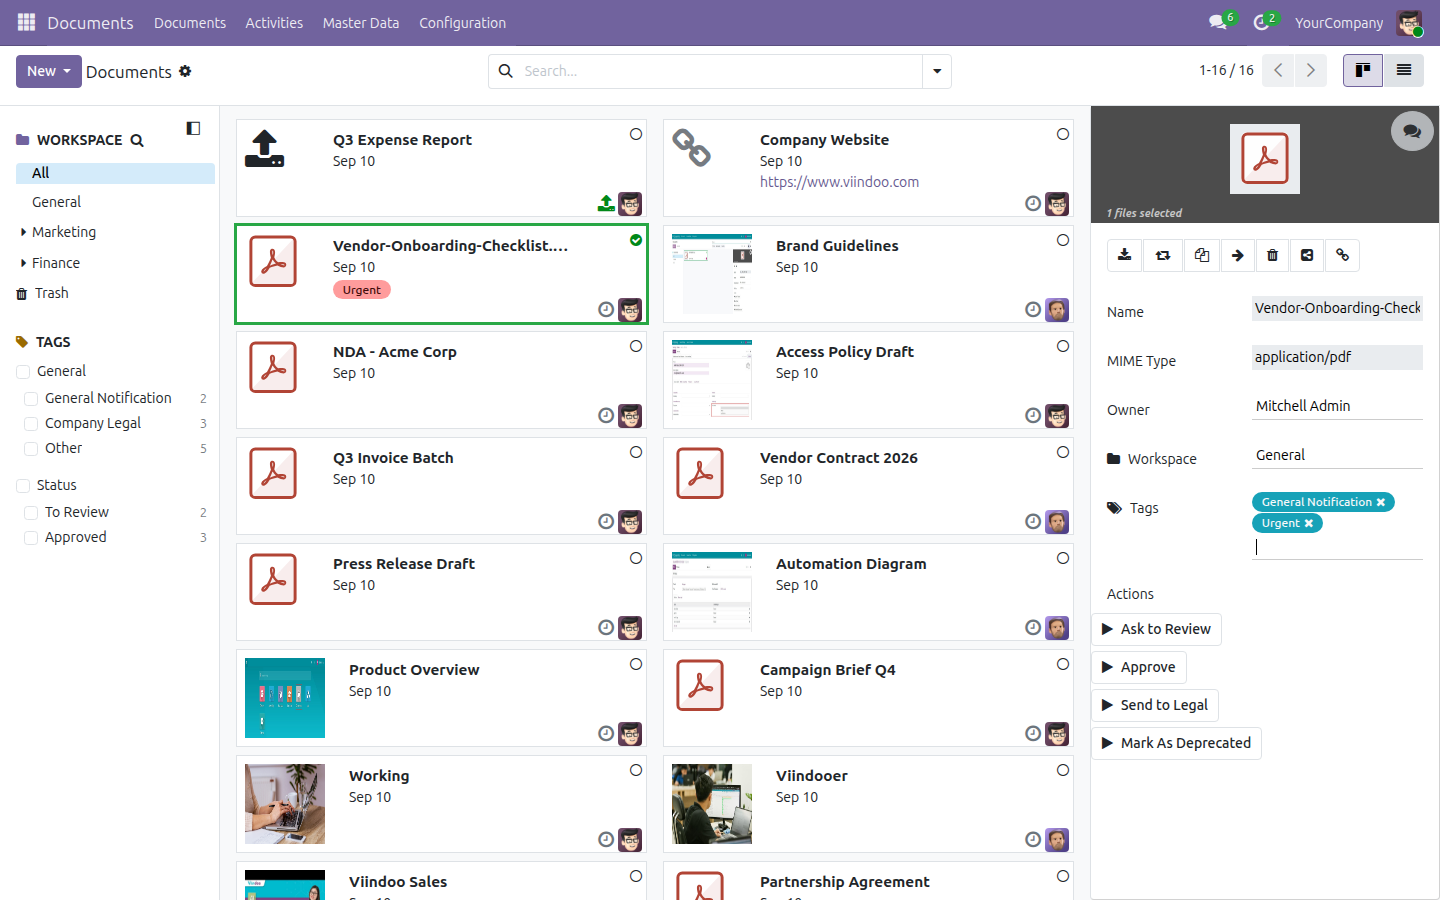Switch to kanban view
The width and height of the screenshot is (1440, 900).
[x=1363, y=70]
